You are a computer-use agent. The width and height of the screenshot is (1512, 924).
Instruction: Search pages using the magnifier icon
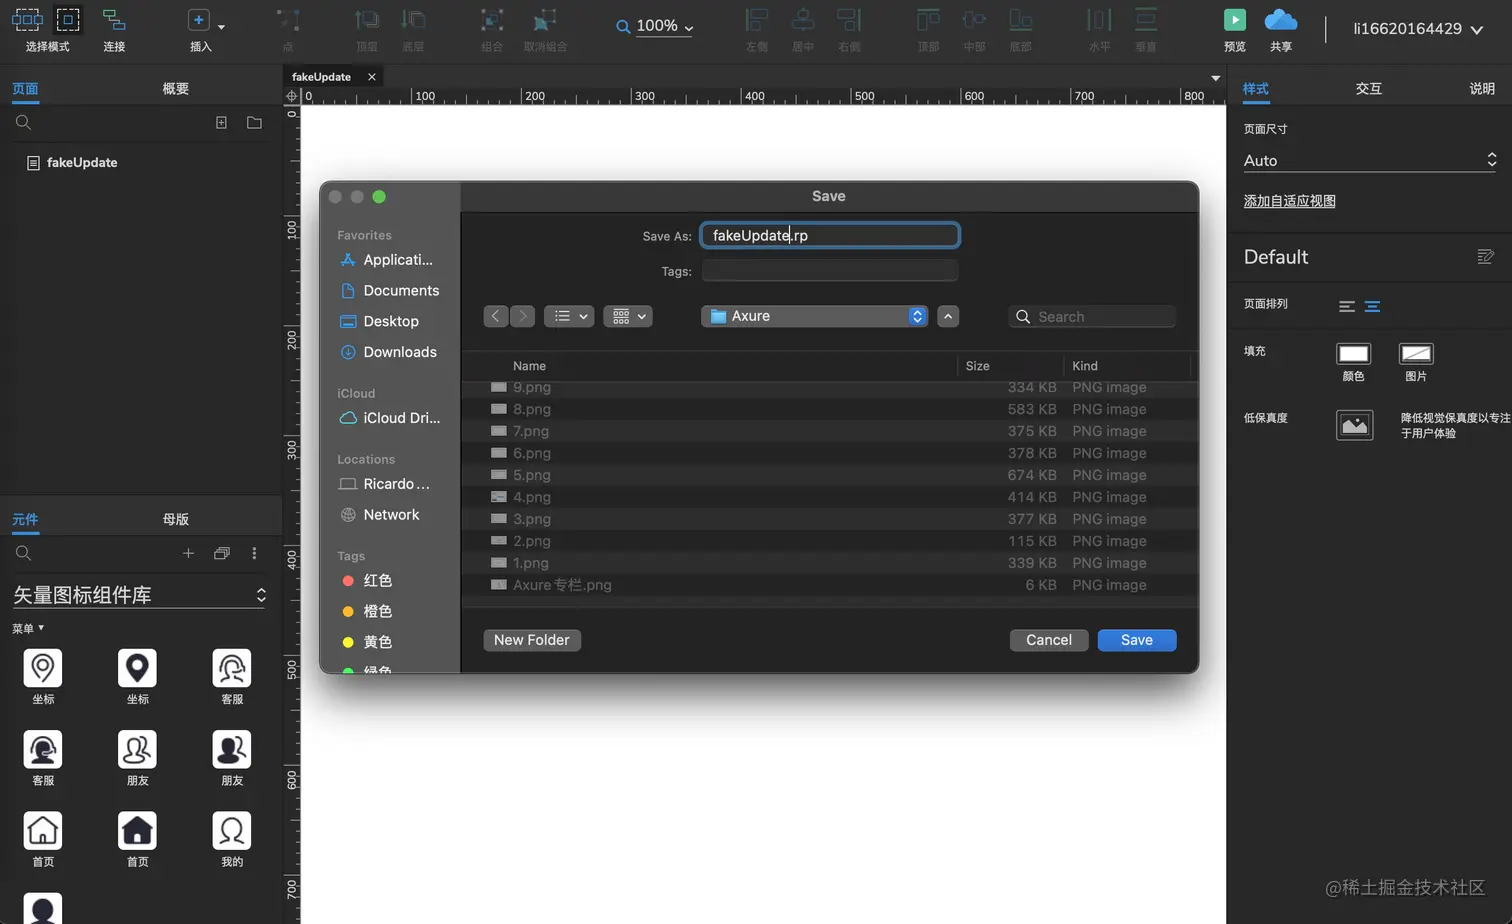tap(24, 122)
